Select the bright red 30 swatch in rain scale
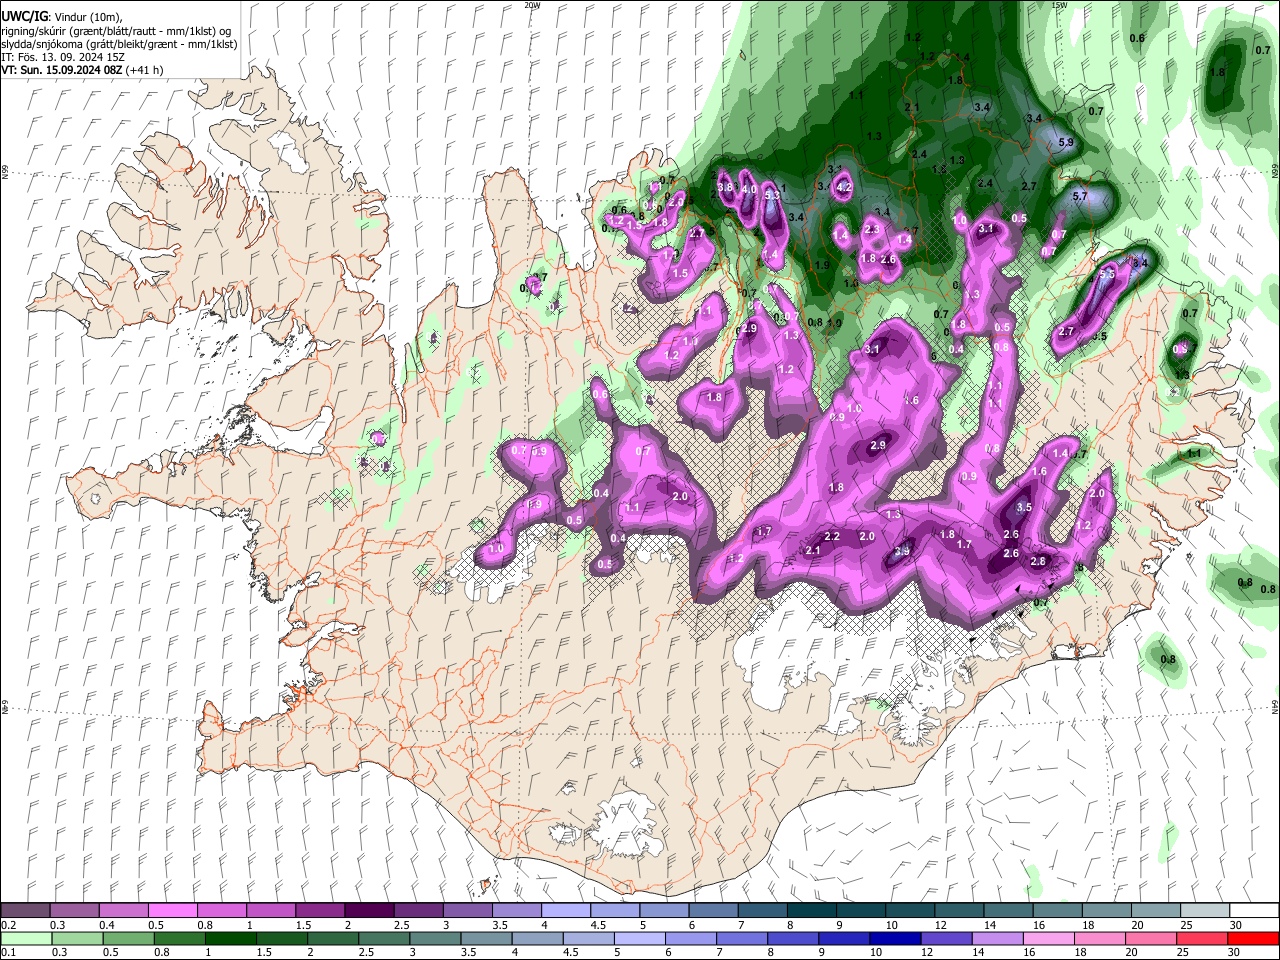Viewport: 1280px width, 960px height. (1253, 938)
